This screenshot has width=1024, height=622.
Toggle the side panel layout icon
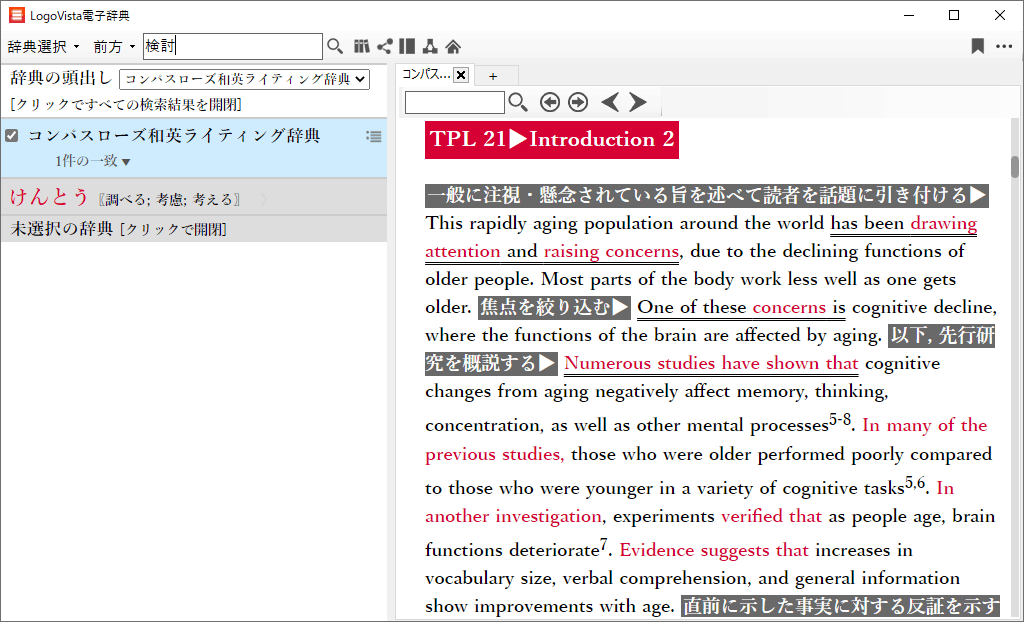[x=406, y=46]
